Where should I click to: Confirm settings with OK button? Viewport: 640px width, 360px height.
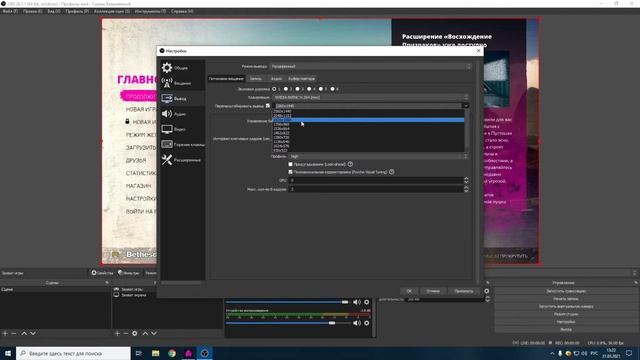[409, 291]
